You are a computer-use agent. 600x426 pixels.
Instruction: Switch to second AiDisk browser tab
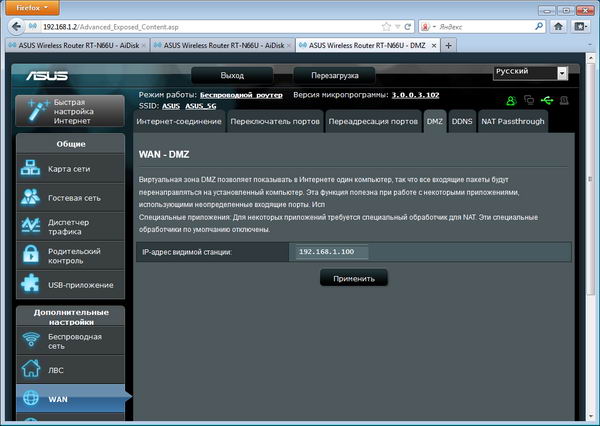point(223,46)
